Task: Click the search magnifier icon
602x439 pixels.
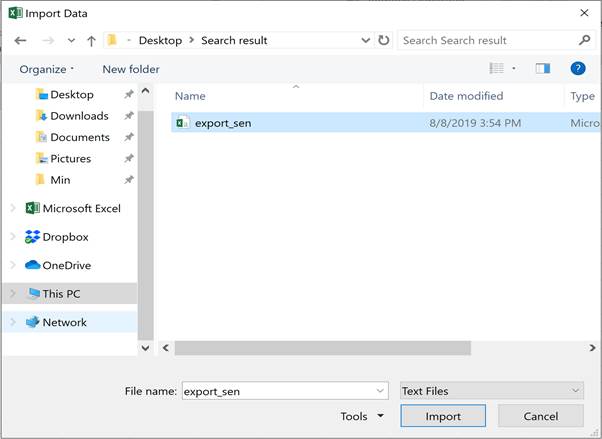Action: (x=584, y=41)
